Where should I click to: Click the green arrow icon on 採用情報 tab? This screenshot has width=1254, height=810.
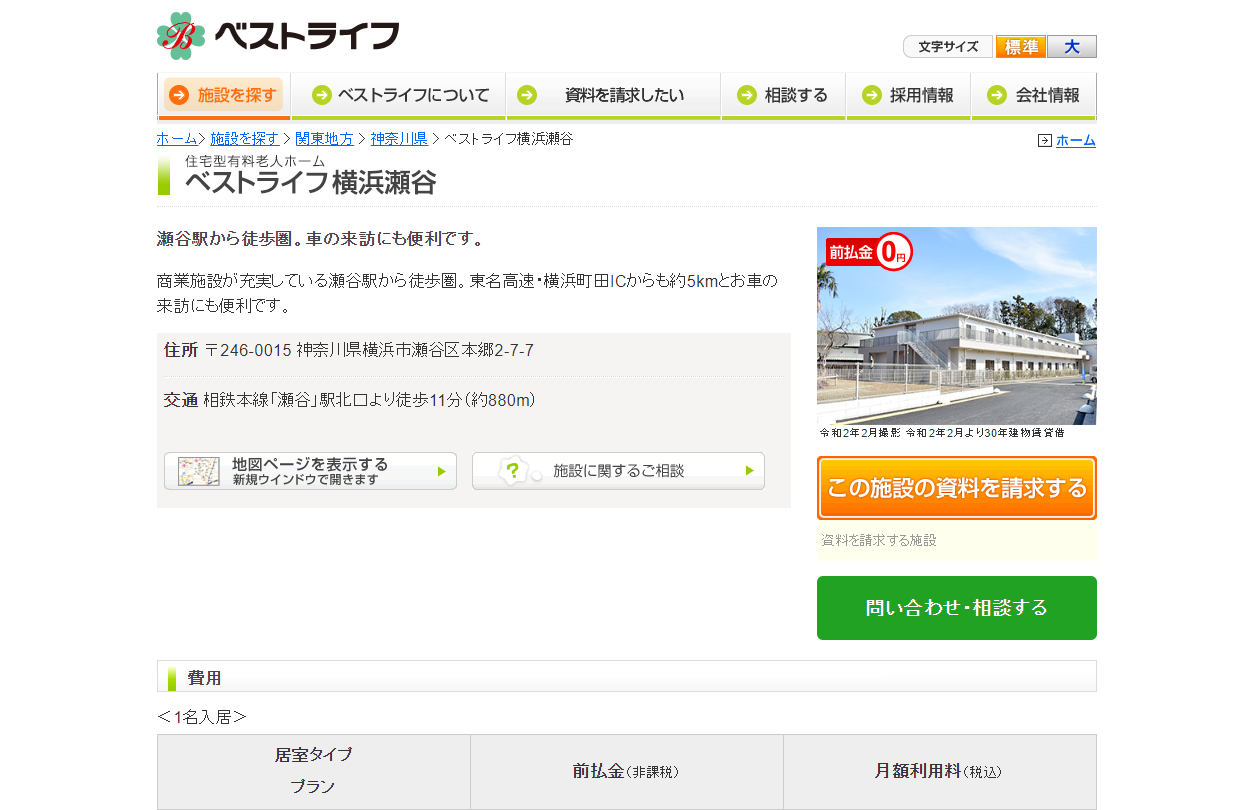click(x=871, y=95)
